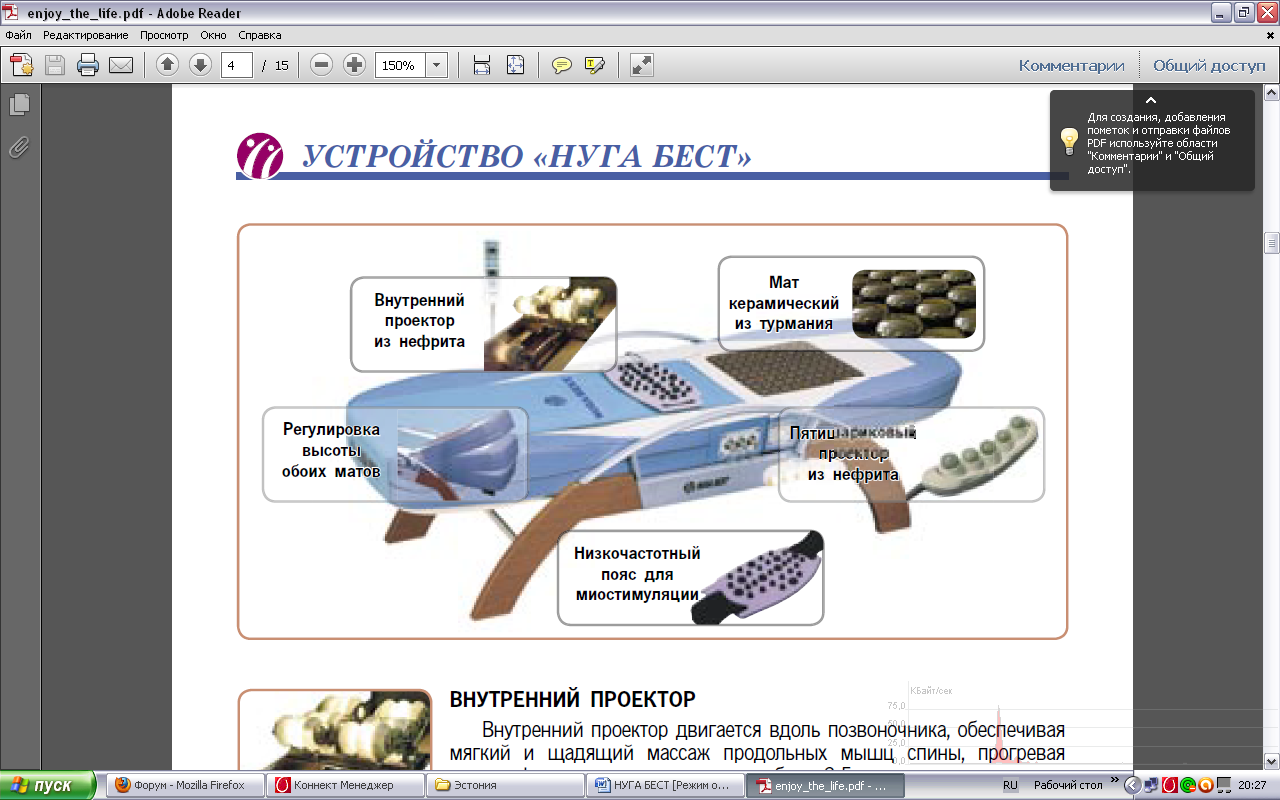This screenshot has height=800, width=1280.
Task: Zoom out with minus button
Action: click(321, 65)
